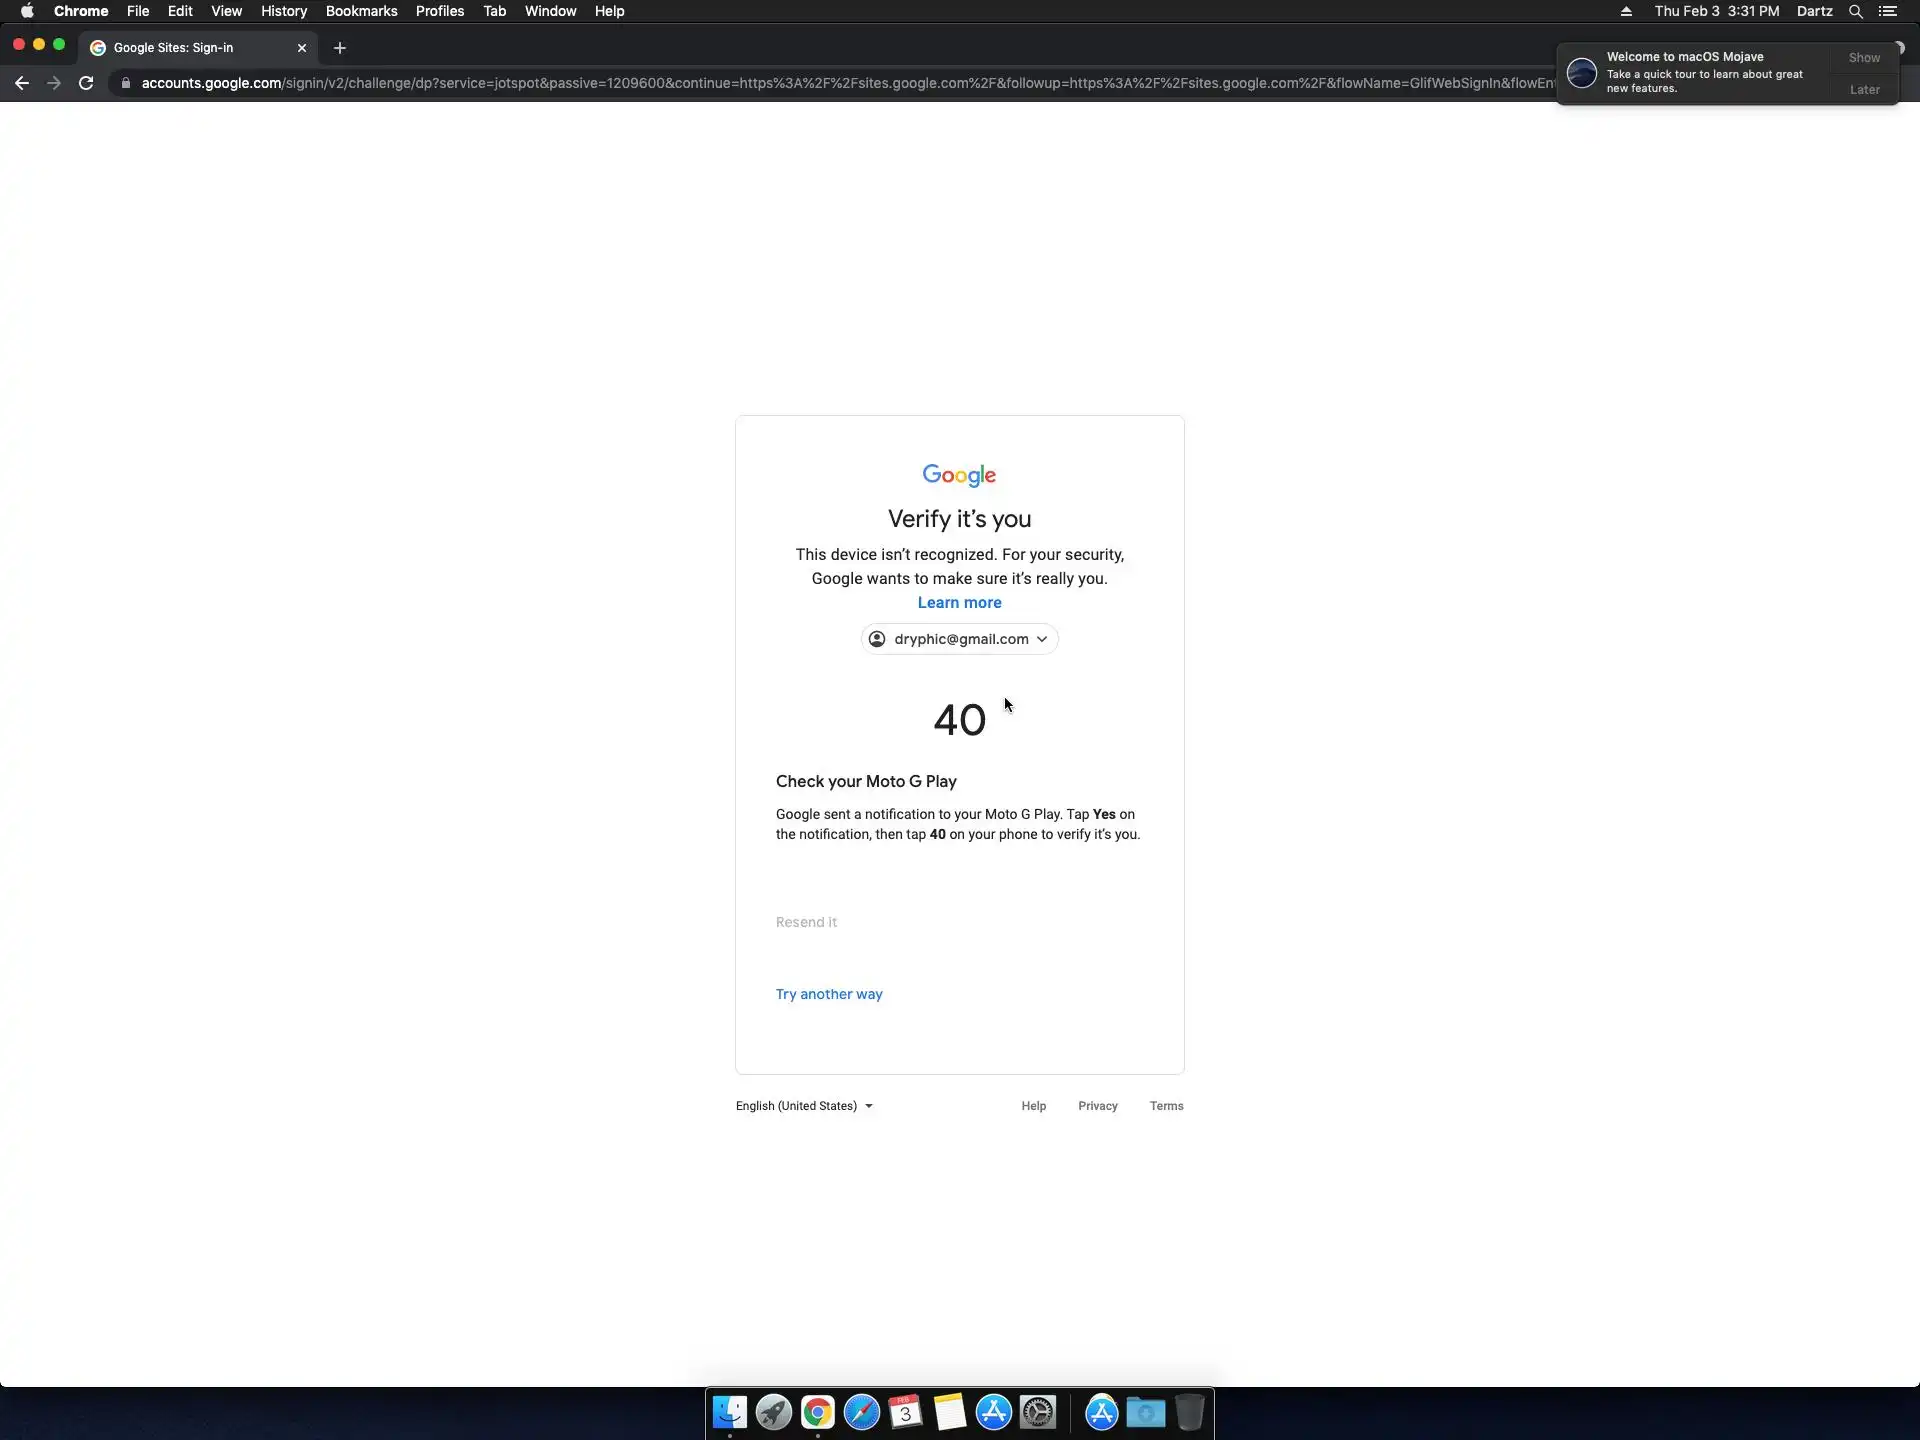Expand the dryphic@gmail.com account selector
The height and width of the screenshot is (1440, 1920).
pos(960,639)
